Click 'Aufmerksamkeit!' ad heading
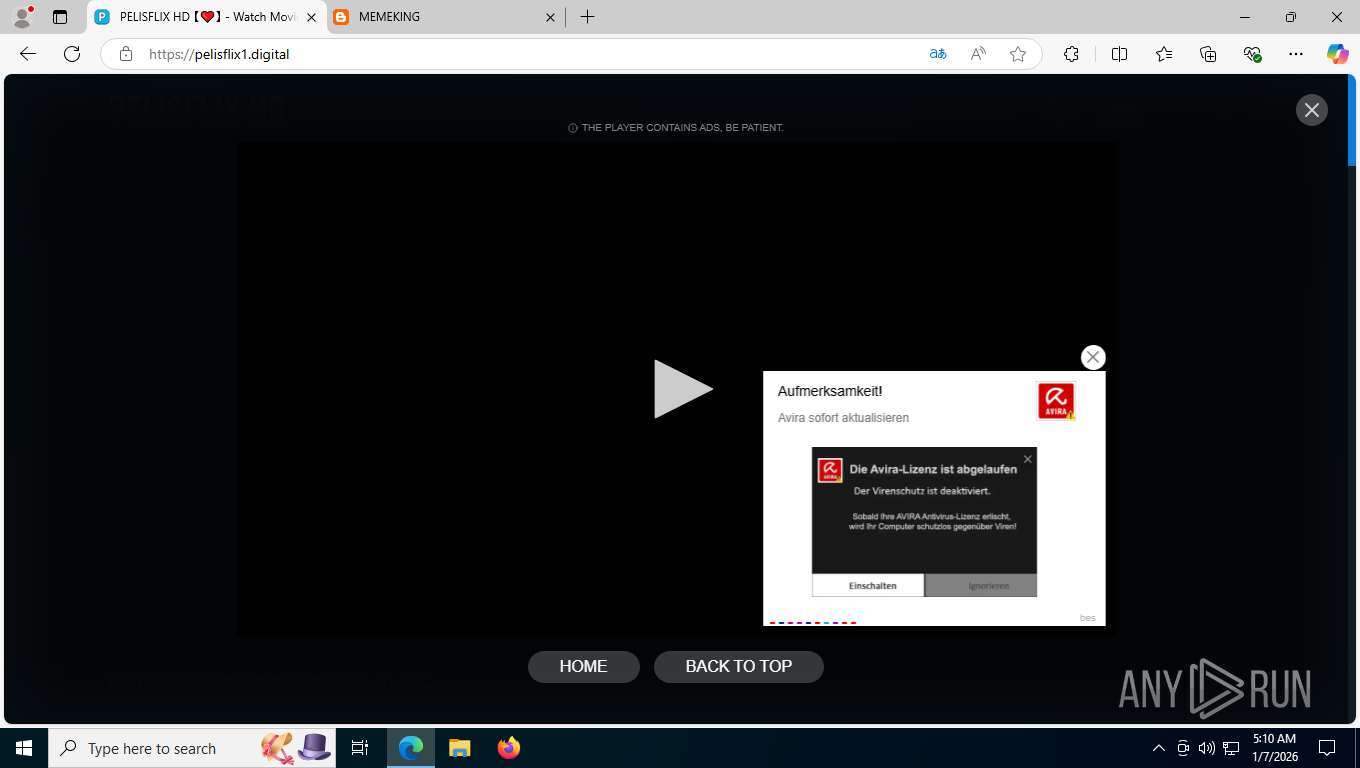1360x768 pixels. [830, 391]
